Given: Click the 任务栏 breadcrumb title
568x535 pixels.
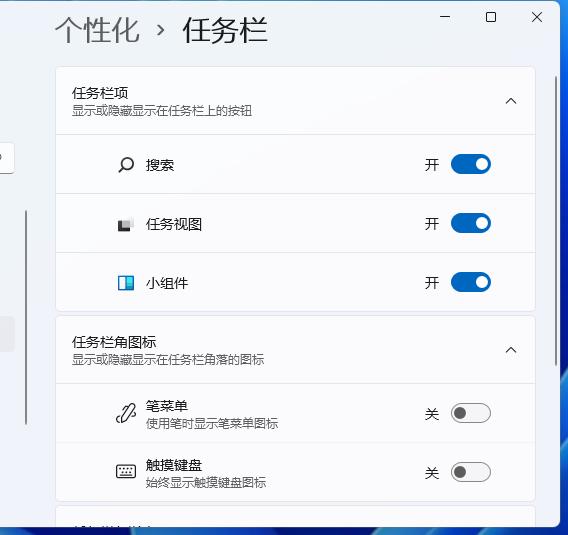Looking at the screenshot, I should coord(225,30).
